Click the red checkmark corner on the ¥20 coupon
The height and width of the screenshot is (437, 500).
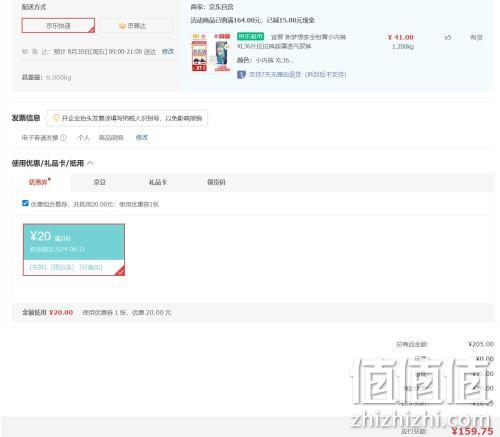[120, 271]
